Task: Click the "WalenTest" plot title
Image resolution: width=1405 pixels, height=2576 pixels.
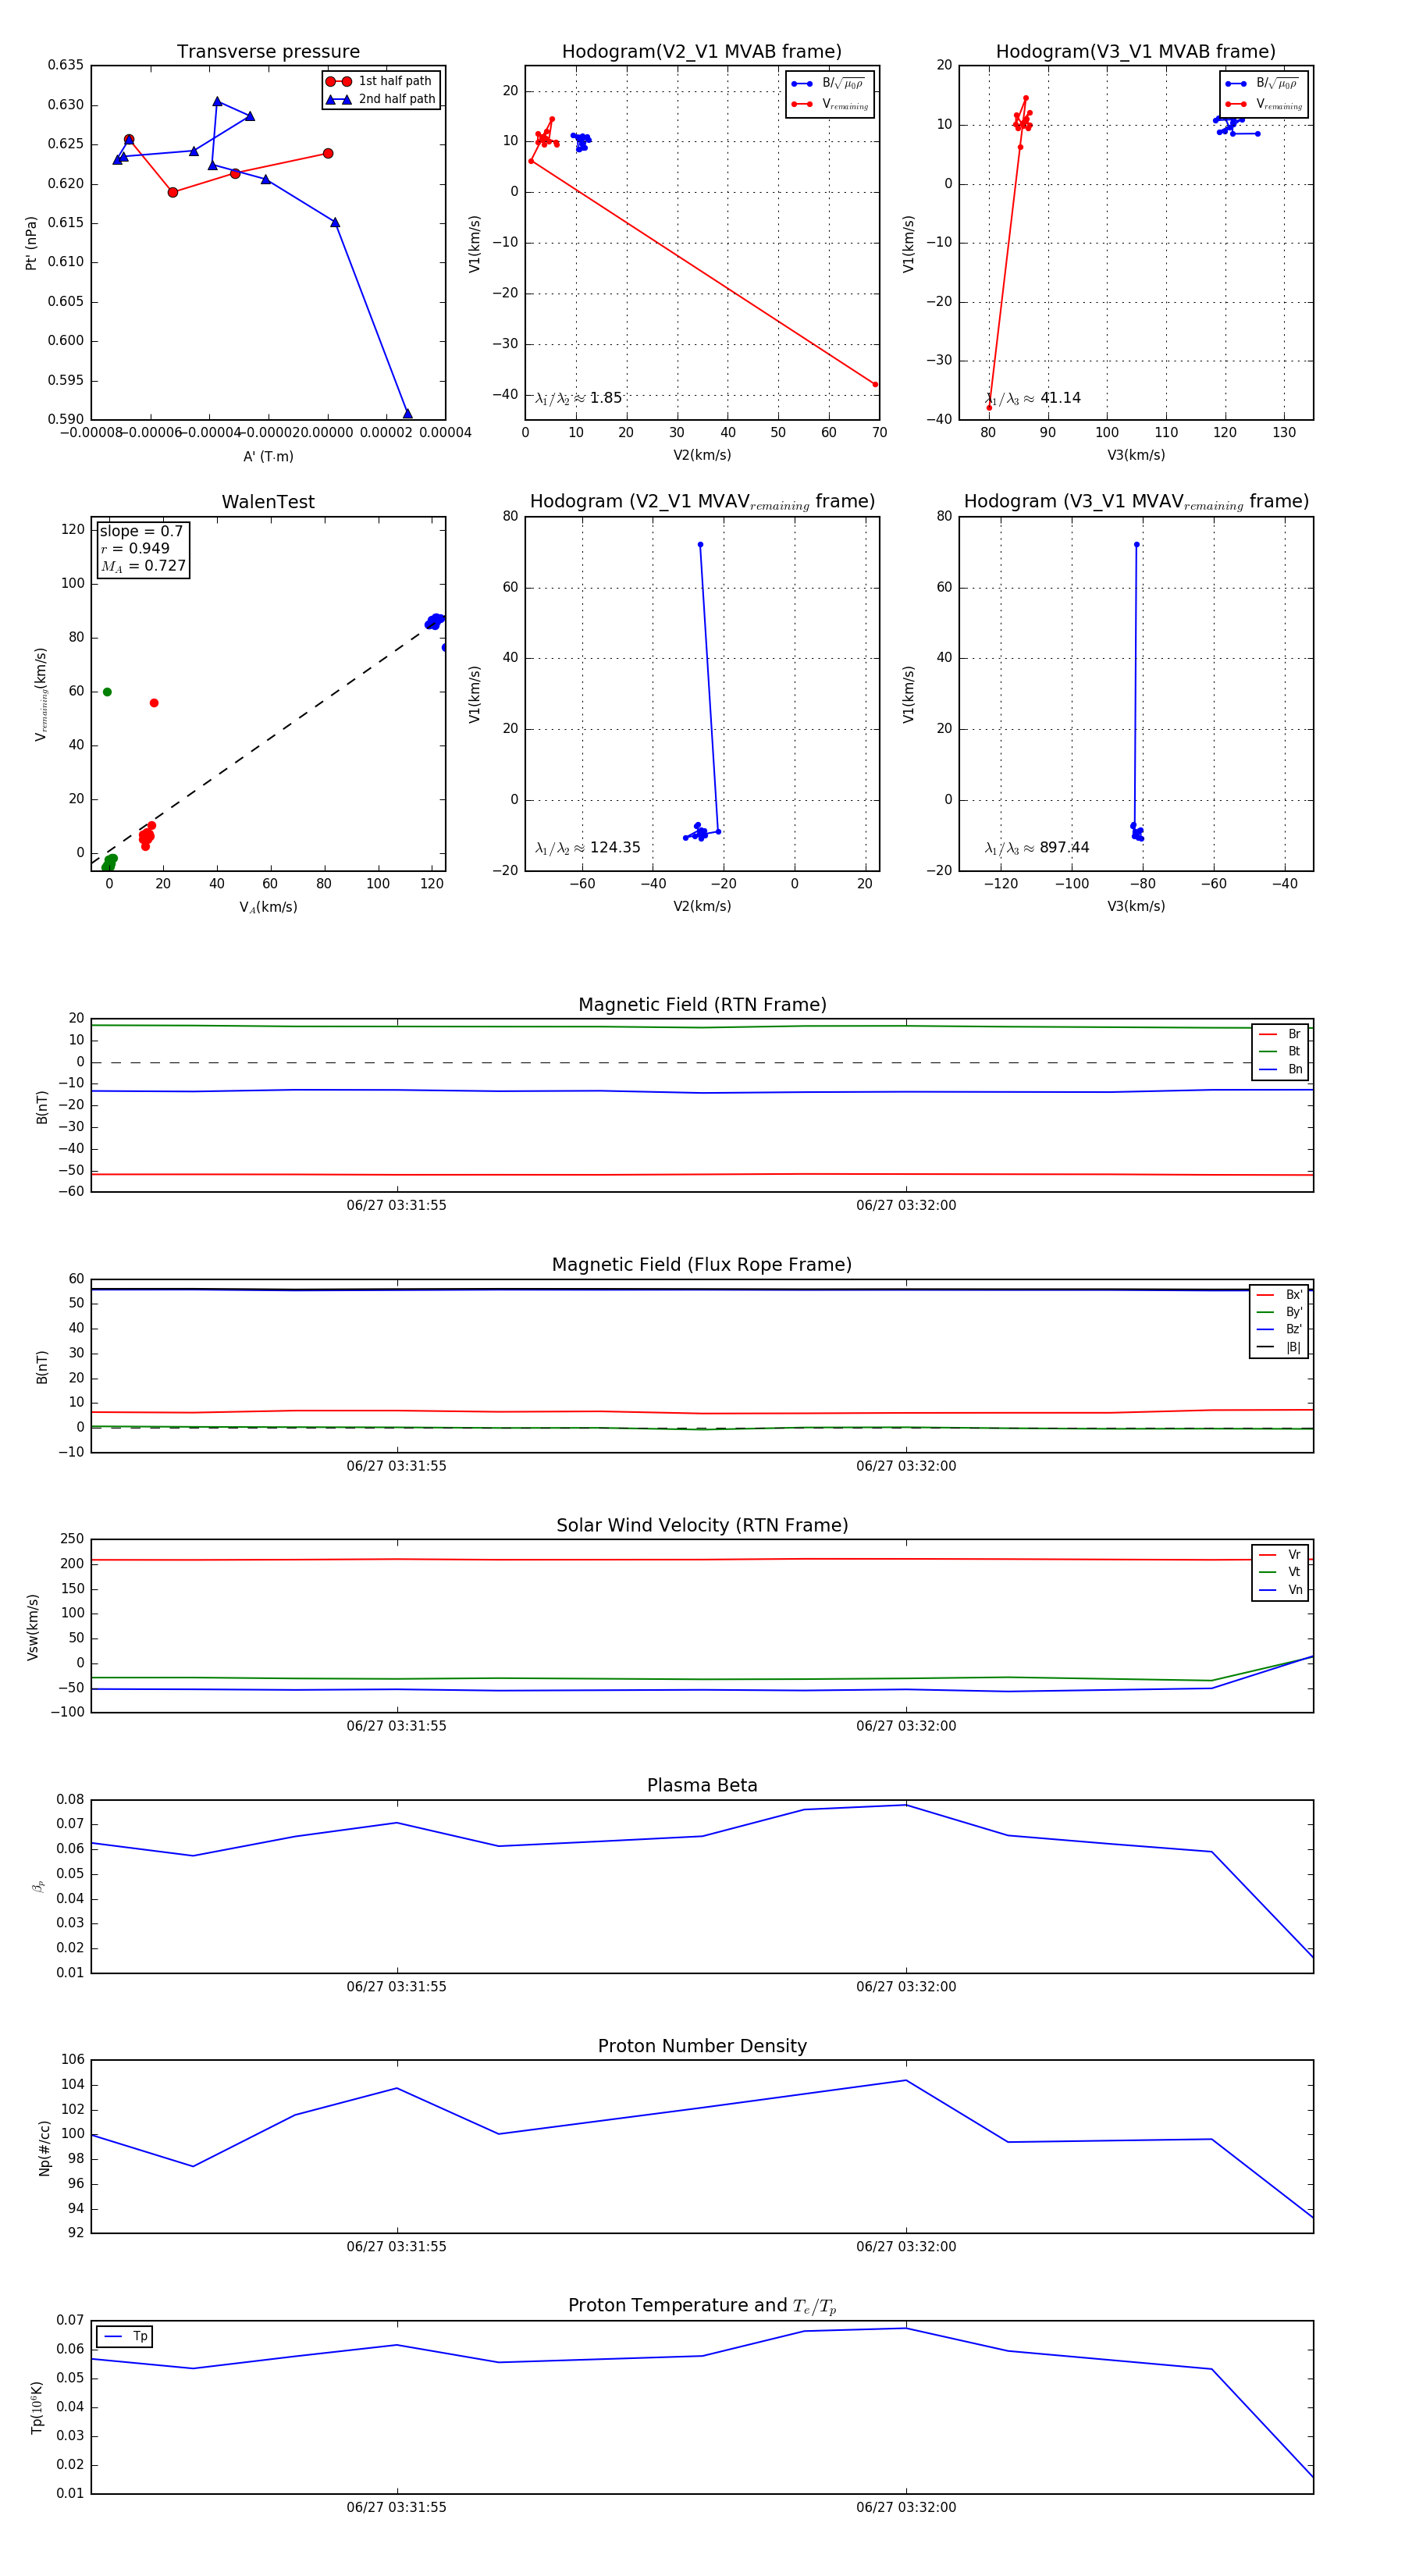Action: point(268,502)
